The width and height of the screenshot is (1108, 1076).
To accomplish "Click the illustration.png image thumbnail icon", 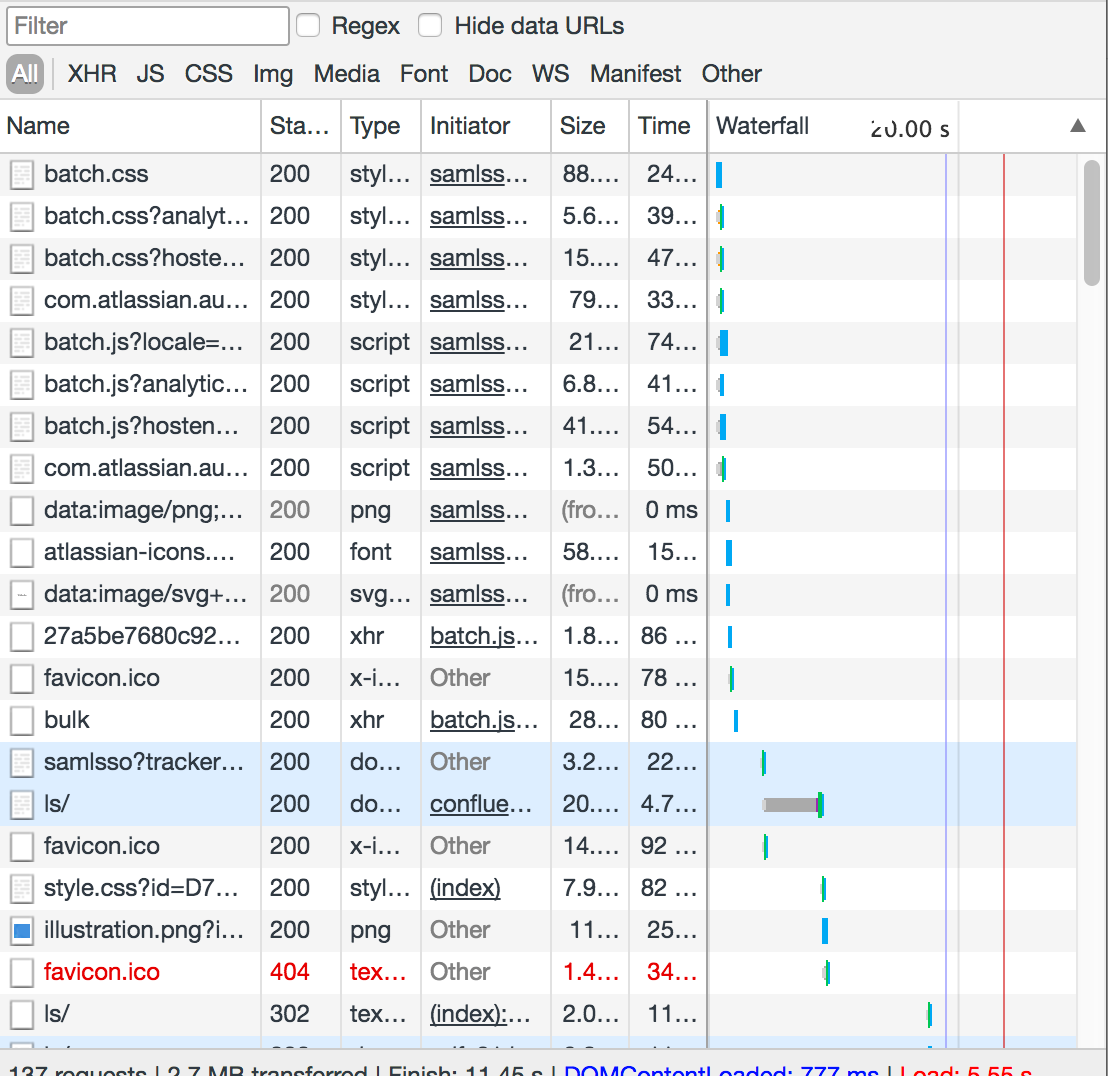I will 21,931.
